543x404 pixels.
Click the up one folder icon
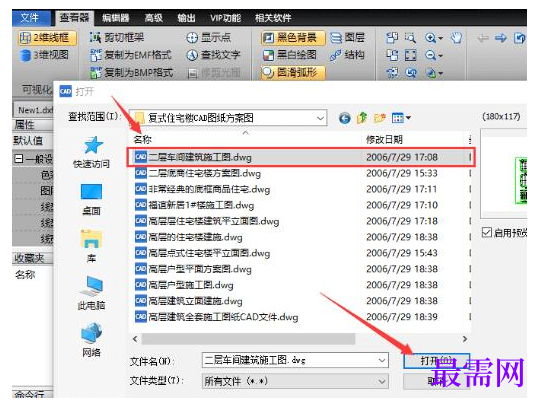(362, 118)
